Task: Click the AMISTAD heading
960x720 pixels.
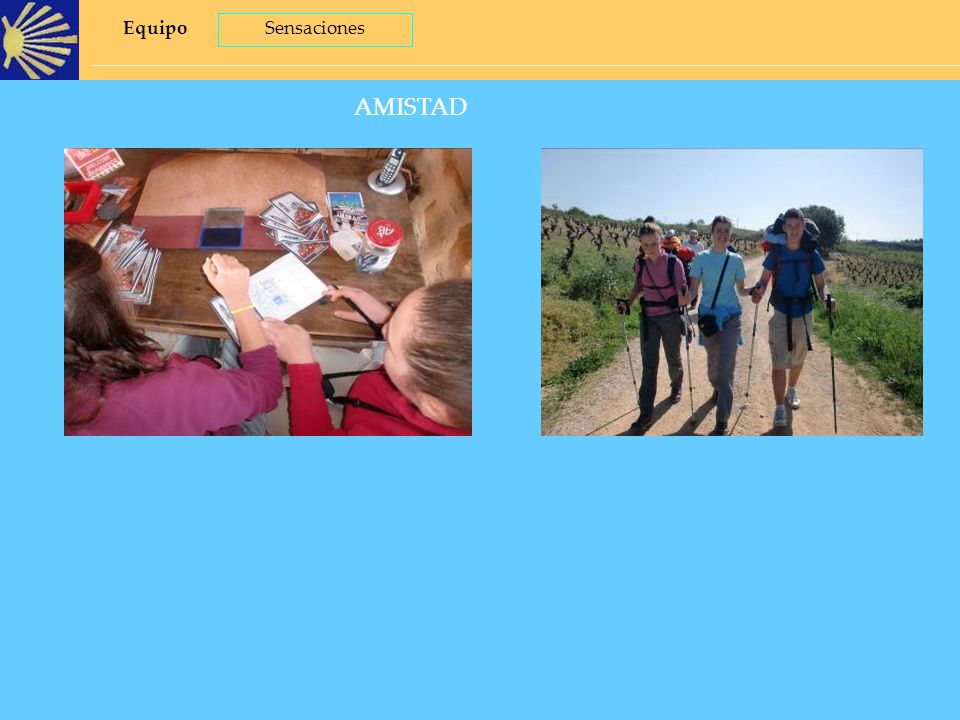Action: coord(410,107)
